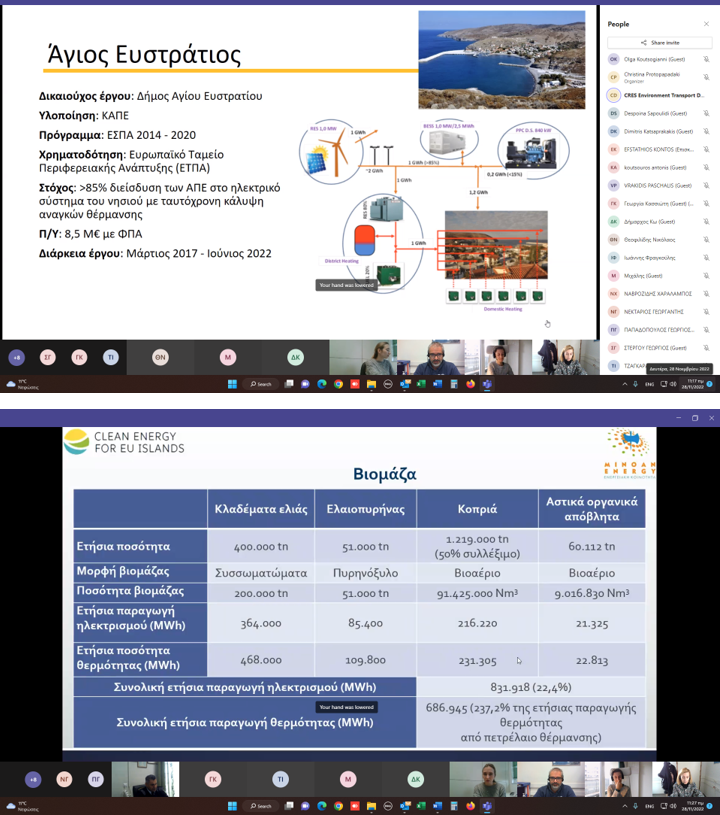The height and width of the screenshot is (815, 720).
Task: Click table cell 831.918 (22,4%)
Action: click(531, 687)
